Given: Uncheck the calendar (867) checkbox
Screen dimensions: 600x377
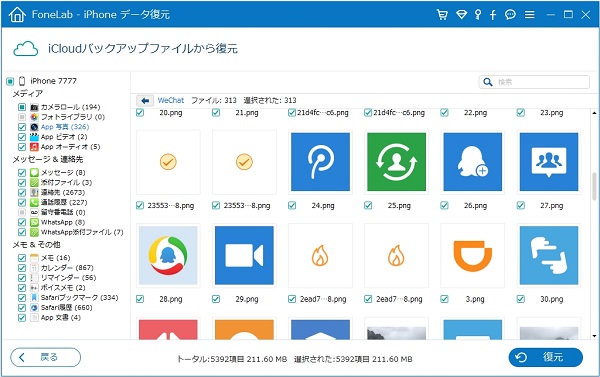Looking at the screenshot, I should click(x=22, y=268).
